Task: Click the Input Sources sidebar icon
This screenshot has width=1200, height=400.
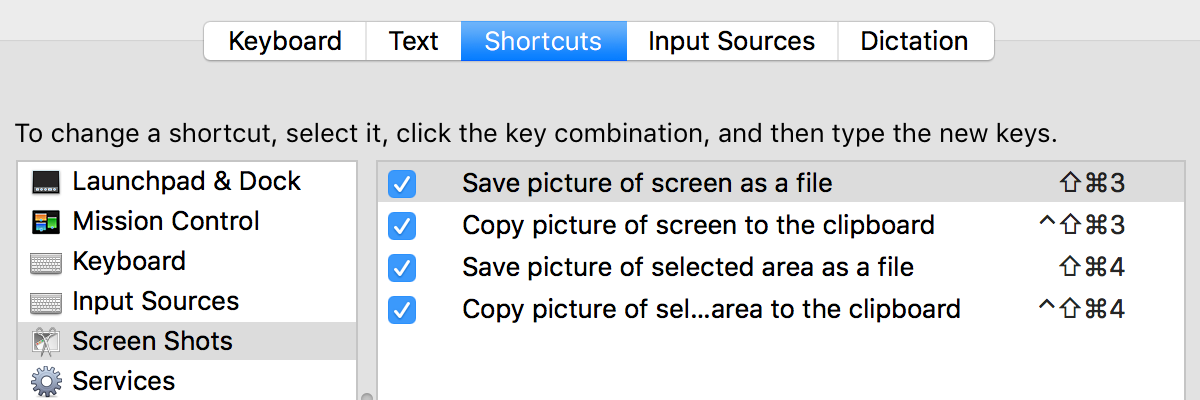Action: click(x=45, y=302)
